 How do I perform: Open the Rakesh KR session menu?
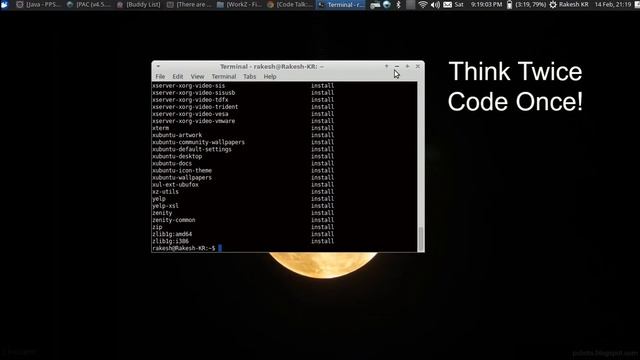pos(569,4)
